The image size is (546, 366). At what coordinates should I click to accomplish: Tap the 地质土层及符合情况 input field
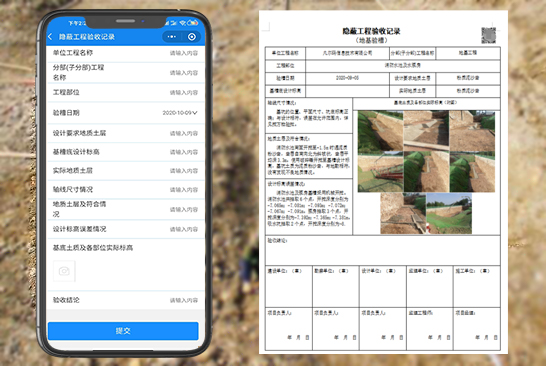125,209
